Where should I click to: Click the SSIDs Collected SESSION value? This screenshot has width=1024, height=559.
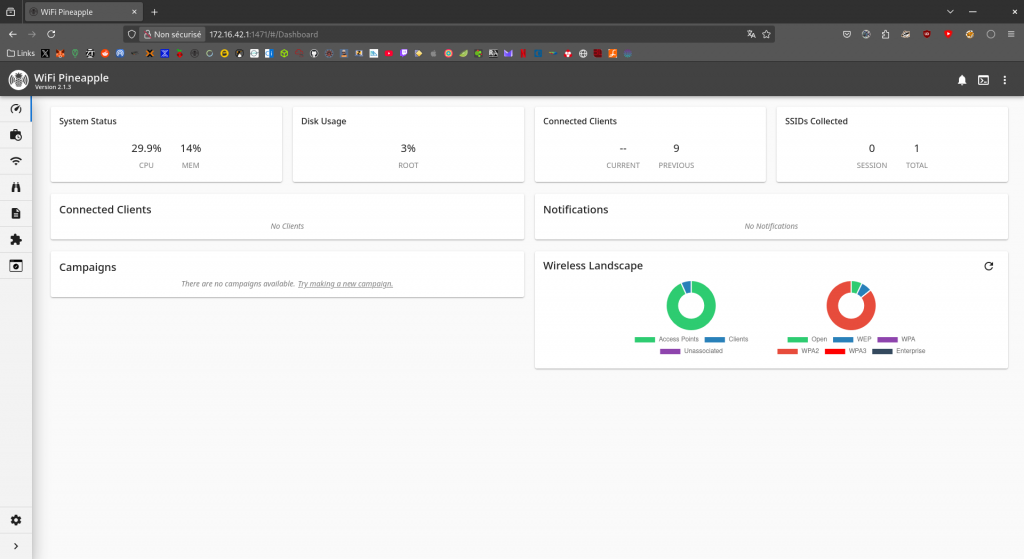click(872, 149)
